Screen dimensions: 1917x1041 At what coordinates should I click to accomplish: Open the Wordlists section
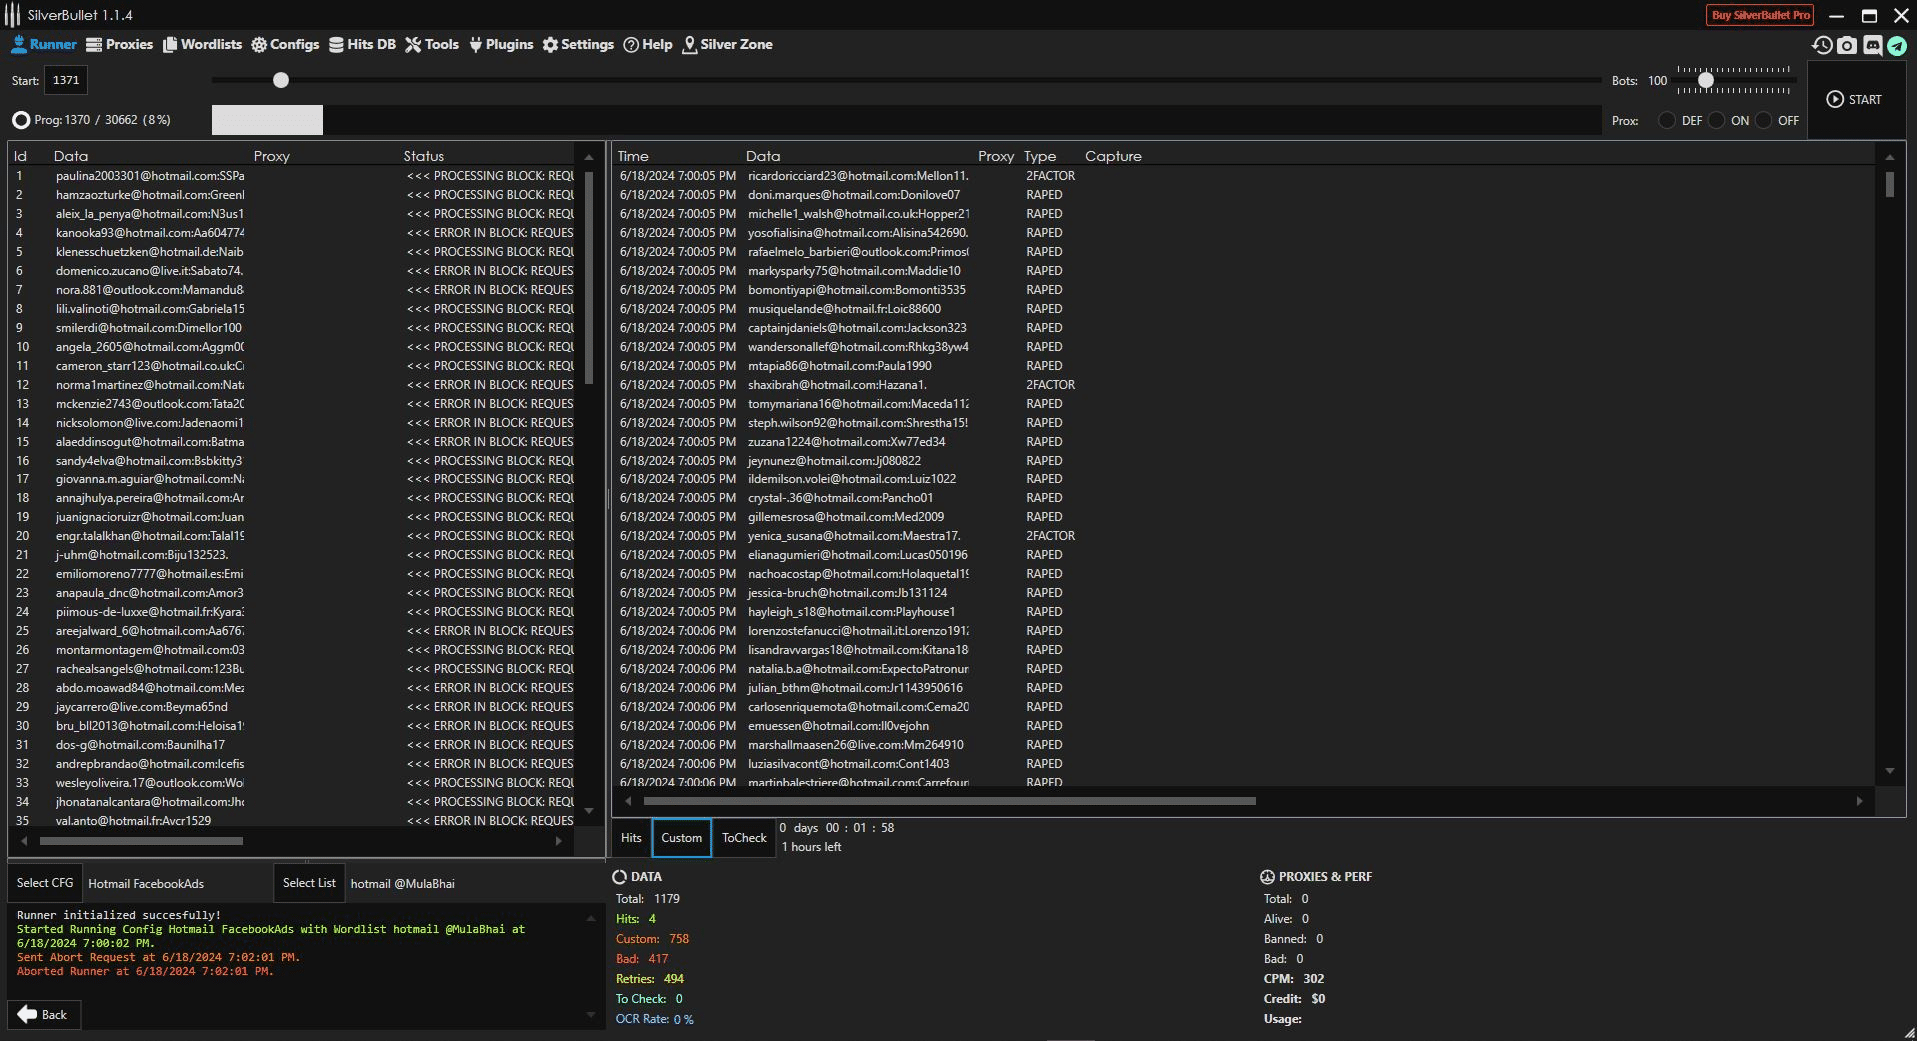pyautogui.click(x=202, y=44)
